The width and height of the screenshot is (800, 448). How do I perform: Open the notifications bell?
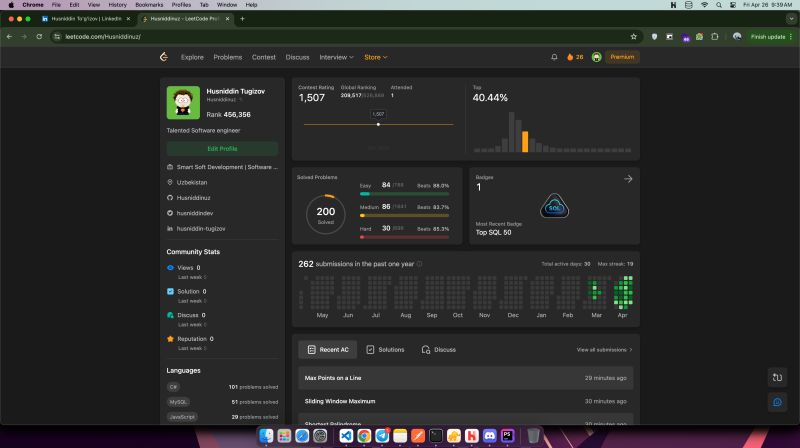554,57
